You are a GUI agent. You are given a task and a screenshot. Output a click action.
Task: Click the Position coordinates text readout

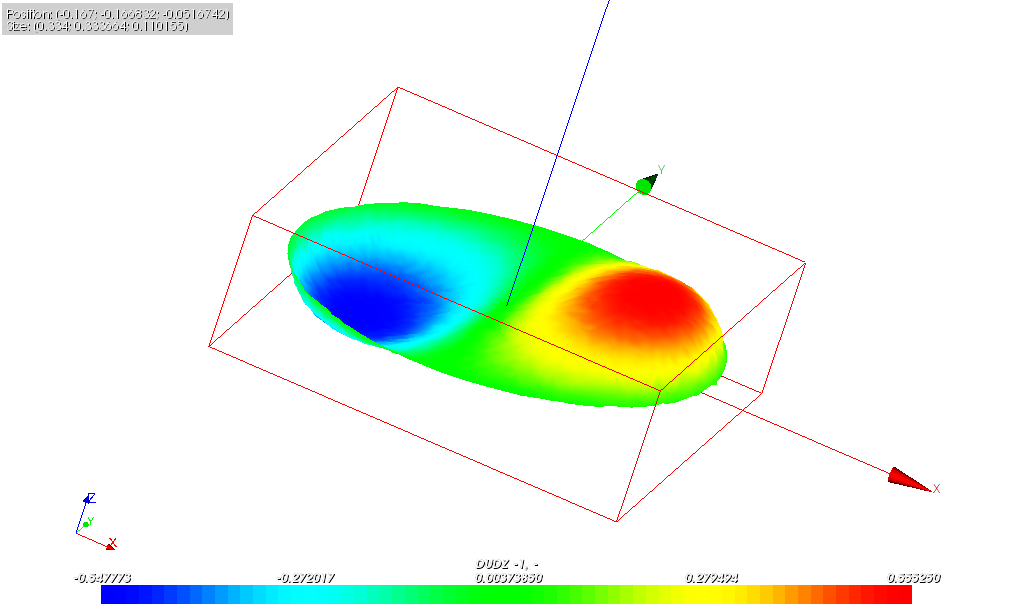coord(118,14)
